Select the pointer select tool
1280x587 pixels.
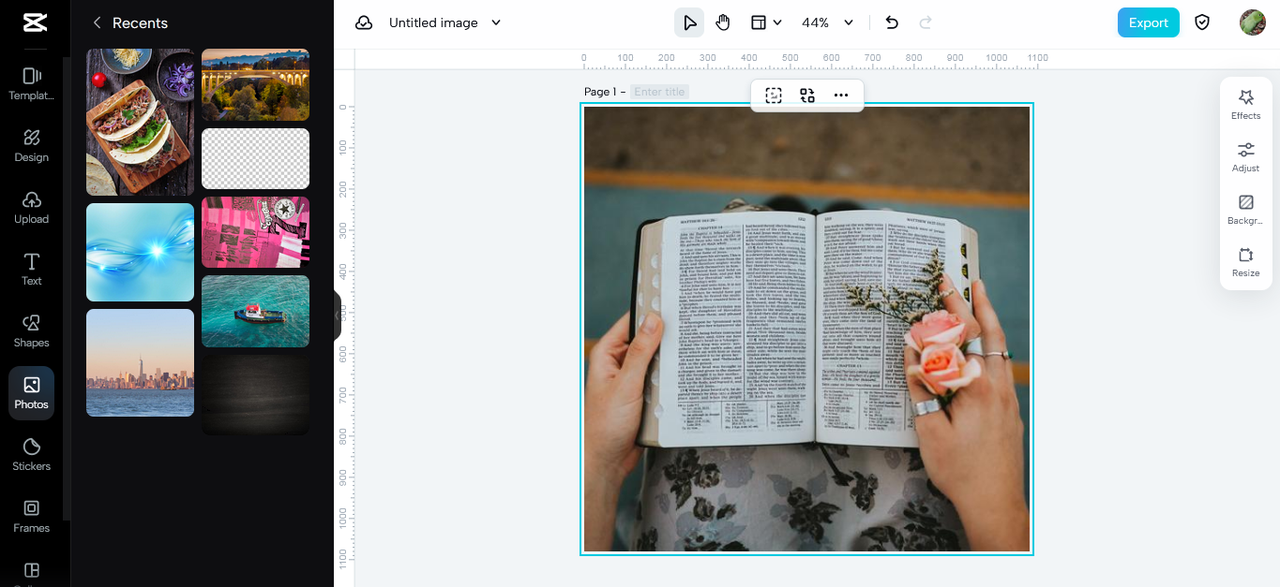689,23
